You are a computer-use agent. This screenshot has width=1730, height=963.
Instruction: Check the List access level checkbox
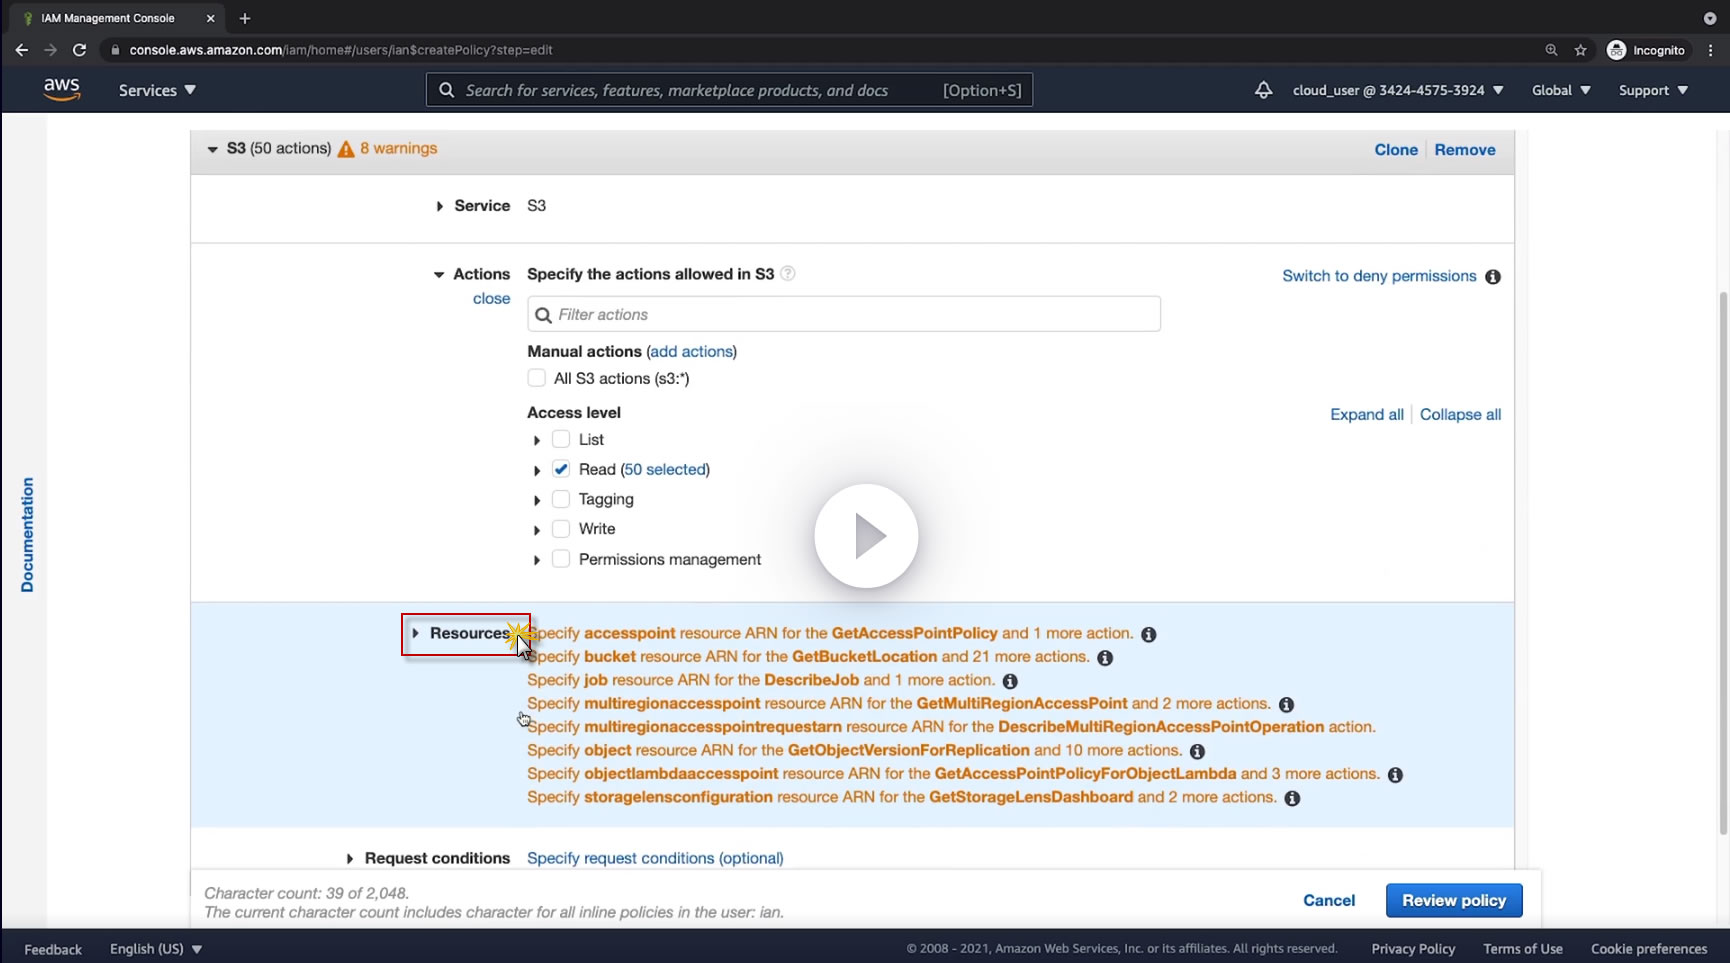pyautogui.click(x=561, y=439)
